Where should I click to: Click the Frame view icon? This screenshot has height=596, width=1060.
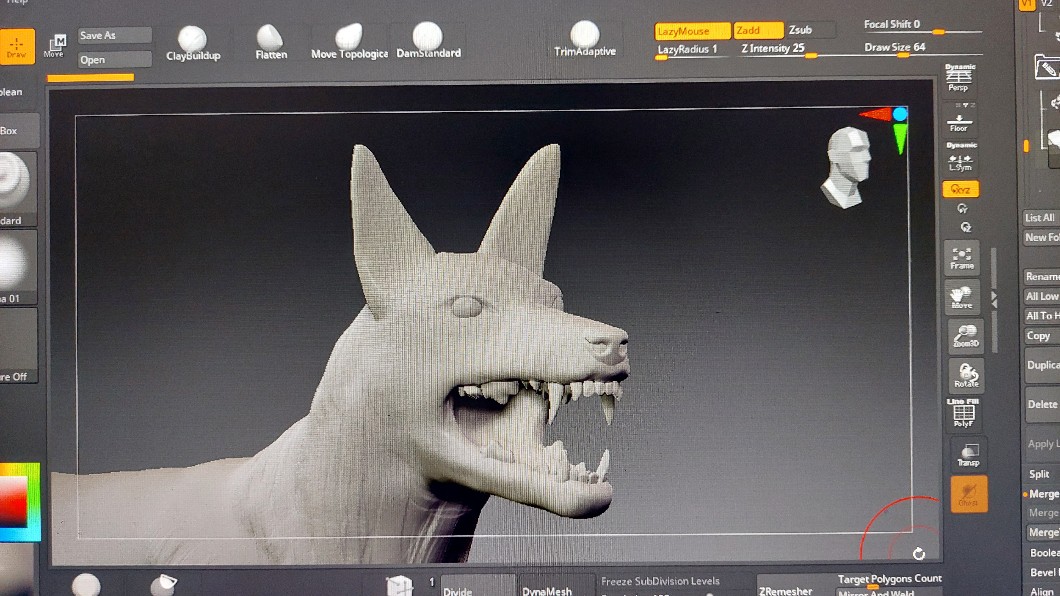(962, 257)
